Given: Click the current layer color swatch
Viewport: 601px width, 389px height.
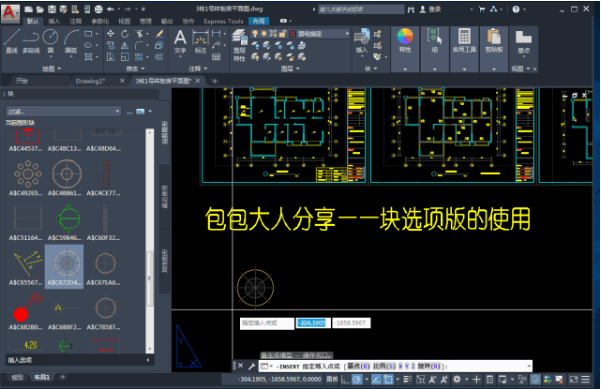Looking at the screenshot, I should pos(293,34).
